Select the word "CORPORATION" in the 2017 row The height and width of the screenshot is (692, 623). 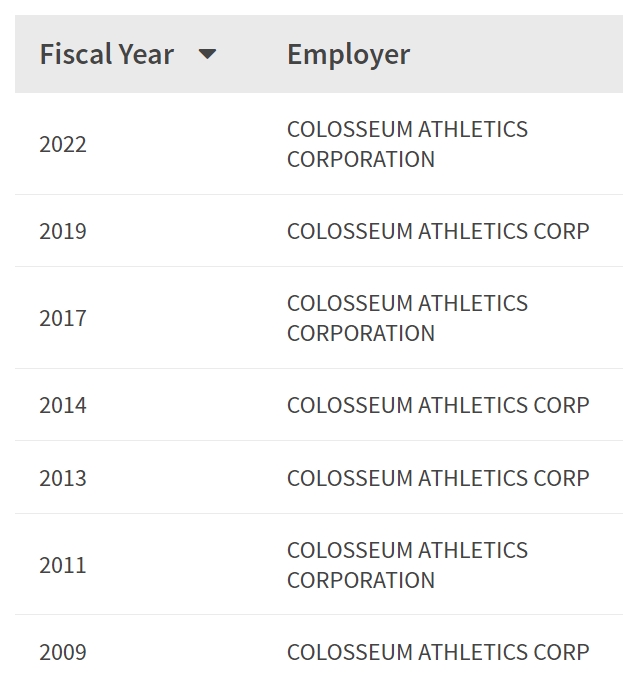coord(360,333)
